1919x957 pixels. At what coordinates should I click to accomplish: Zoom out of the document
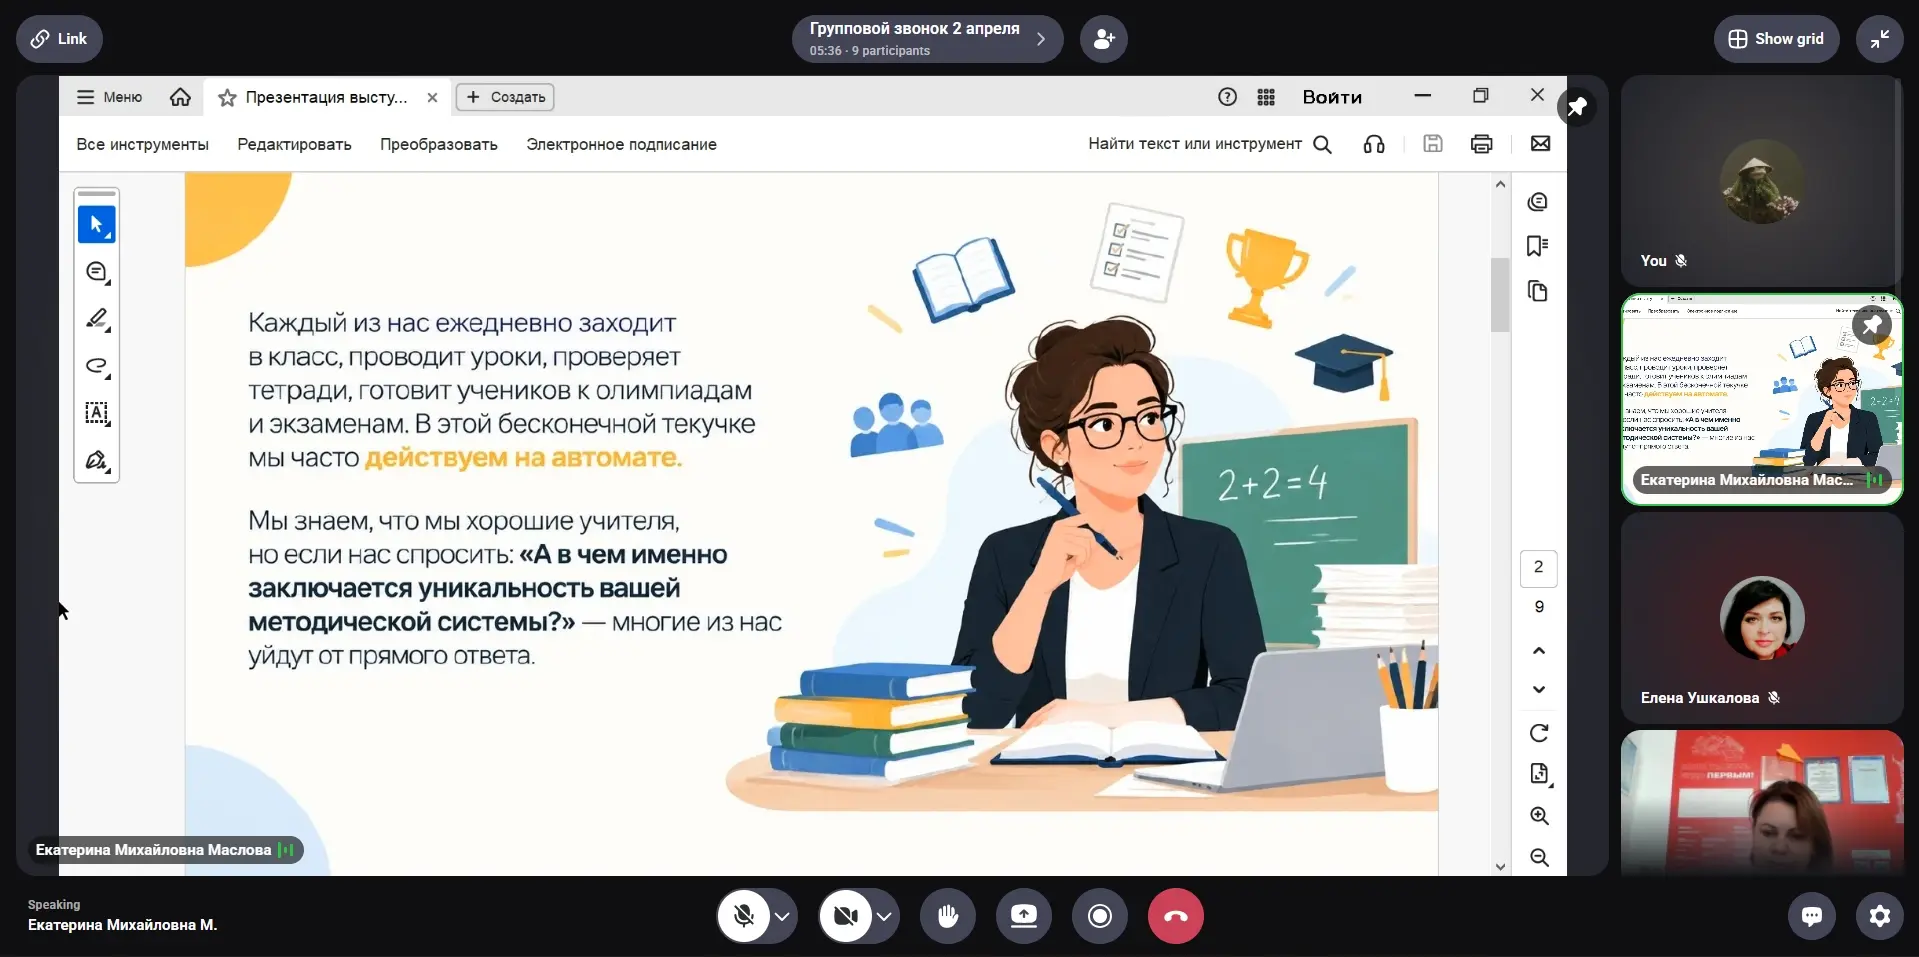coord(1540,858)
